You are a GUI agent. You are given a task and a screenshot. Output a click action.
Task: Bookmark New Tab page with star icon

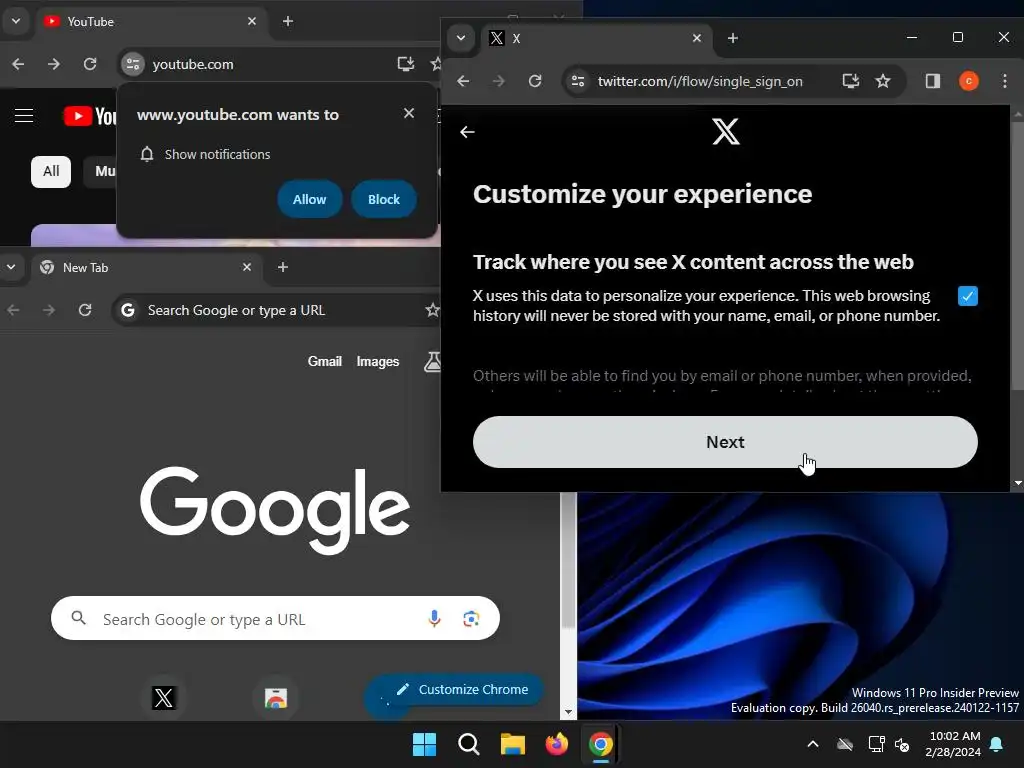[432, 310]
